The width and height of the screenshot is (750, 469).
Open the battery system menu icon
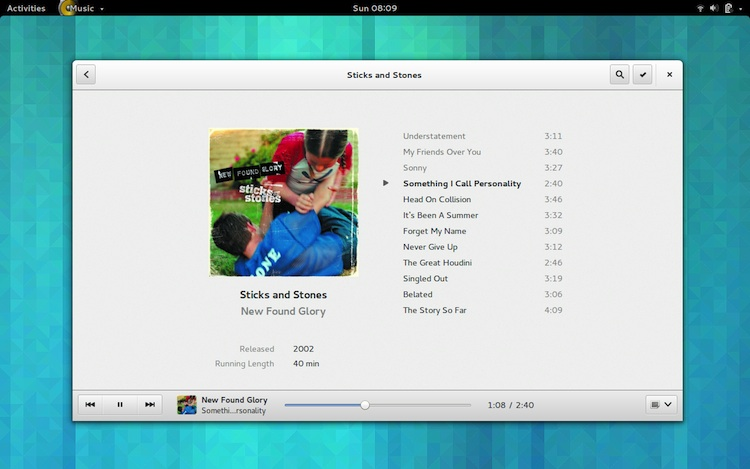(x=728, y=8)
